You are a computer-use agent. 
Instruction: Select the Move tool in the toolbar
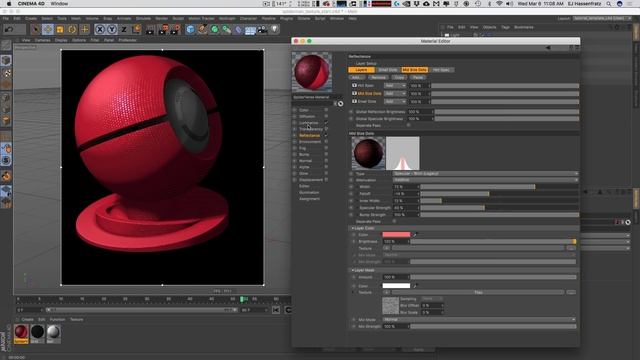(48, 29)
